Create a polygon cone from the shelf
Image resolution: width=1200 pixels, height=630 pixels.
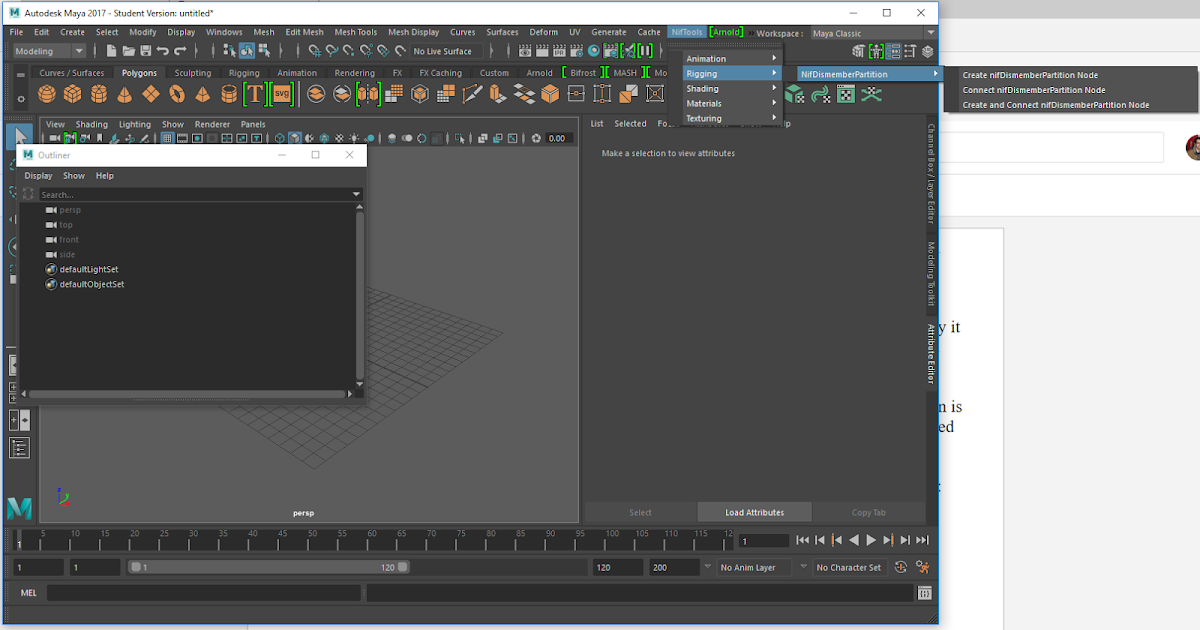coord(125,94)
